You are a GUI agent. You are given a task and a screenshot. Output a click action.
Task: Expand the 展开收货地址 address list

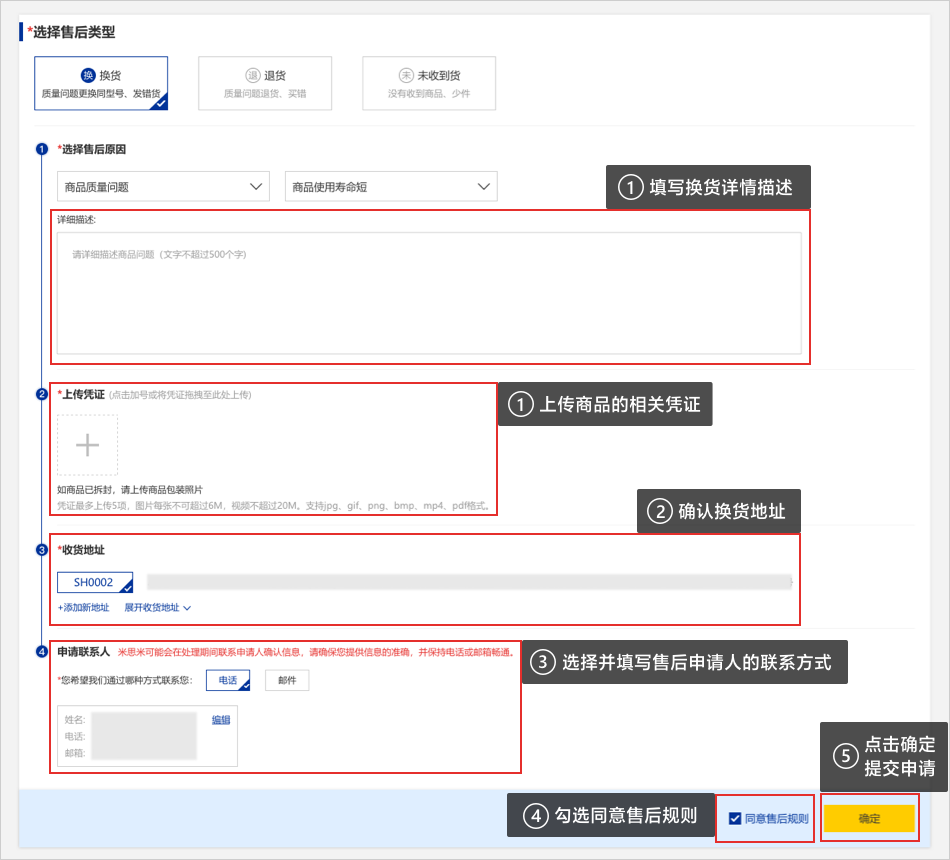click(x=157, y=607)
